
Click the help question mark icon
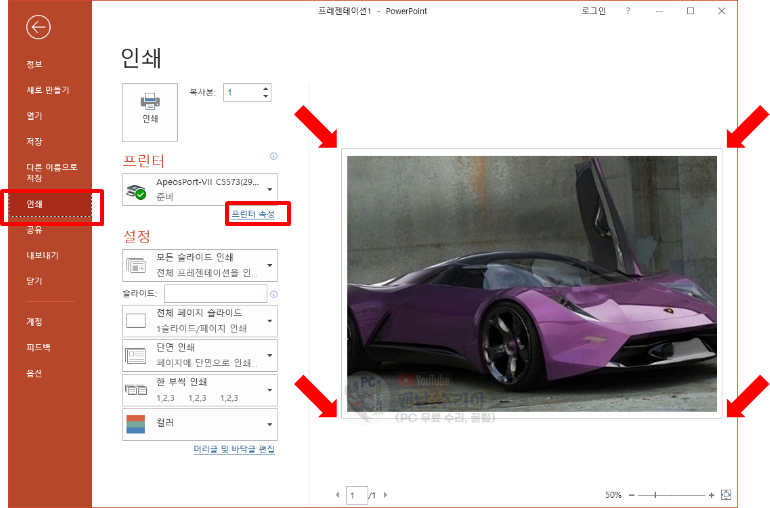pyautogui.click(x=628, y=11)
